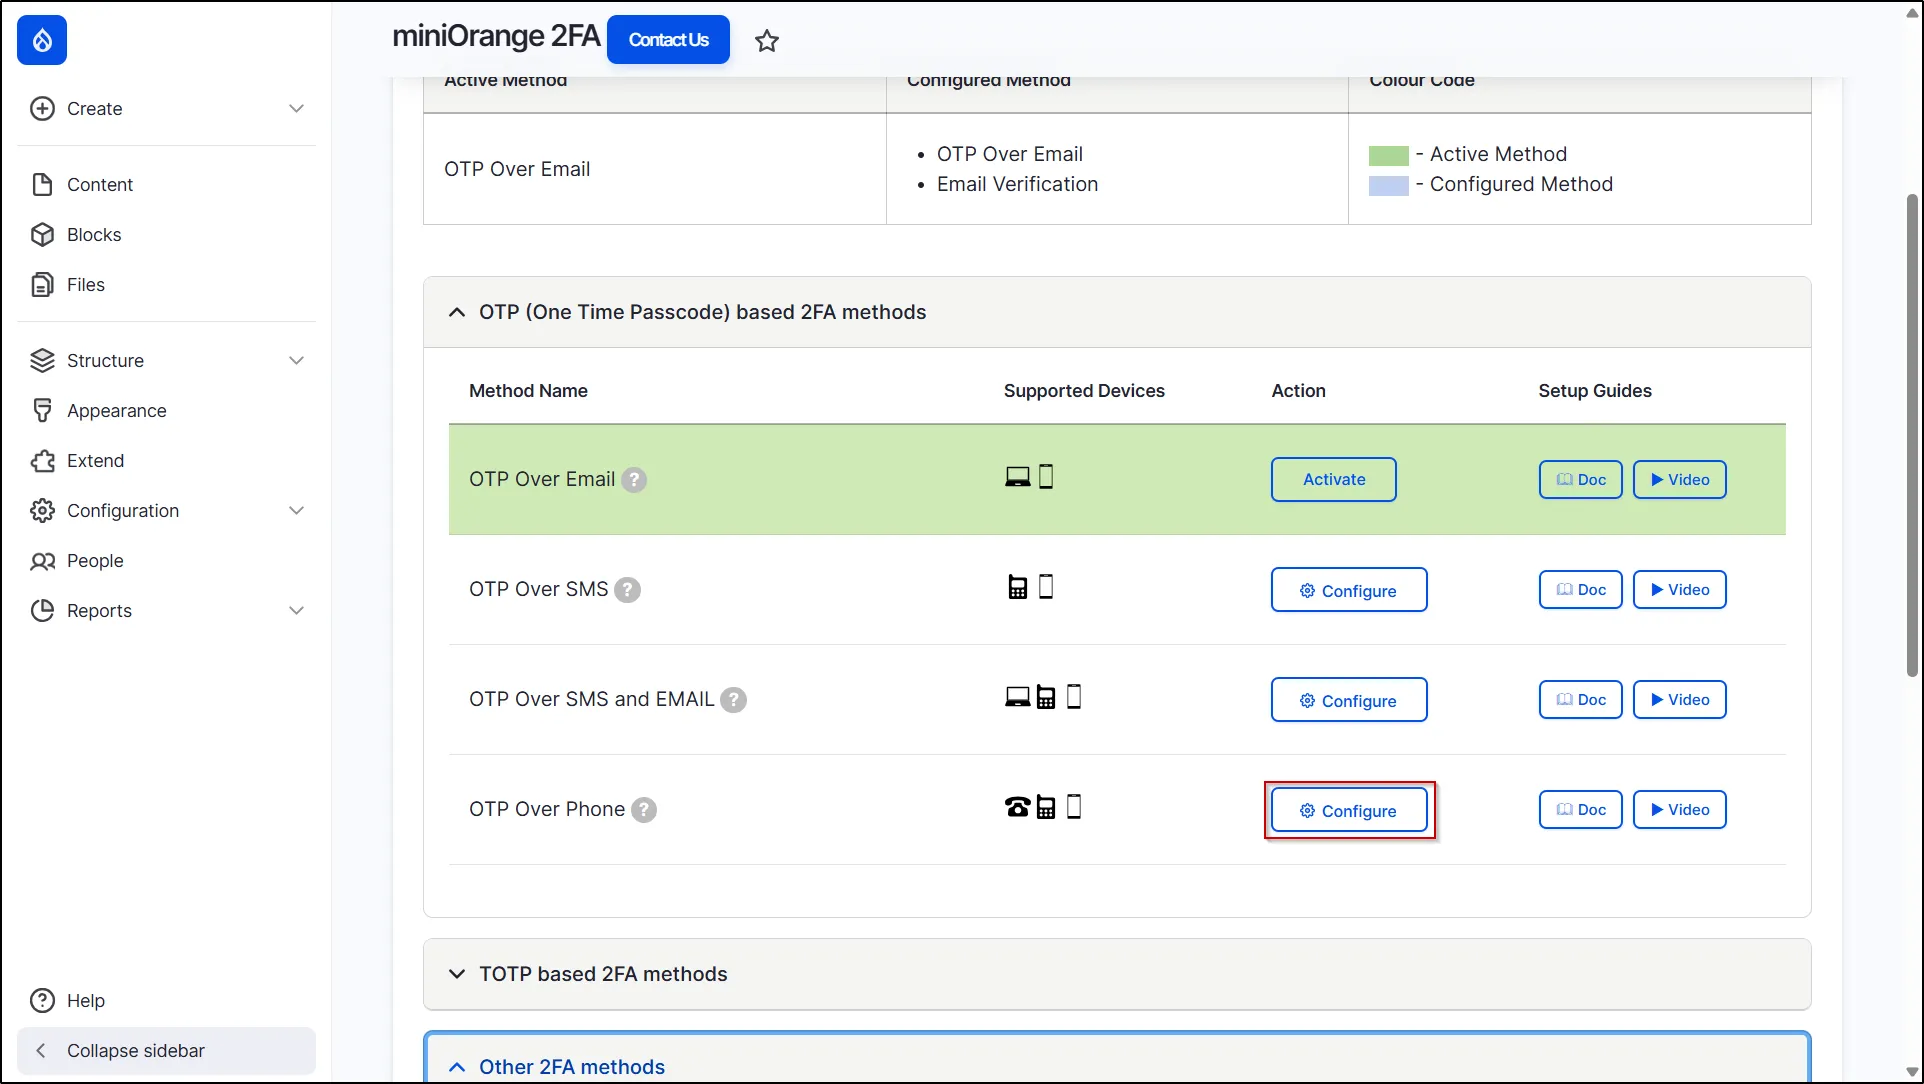Click the Blocks cube icon
The image size is (1924, 1084).
(42, 234)
